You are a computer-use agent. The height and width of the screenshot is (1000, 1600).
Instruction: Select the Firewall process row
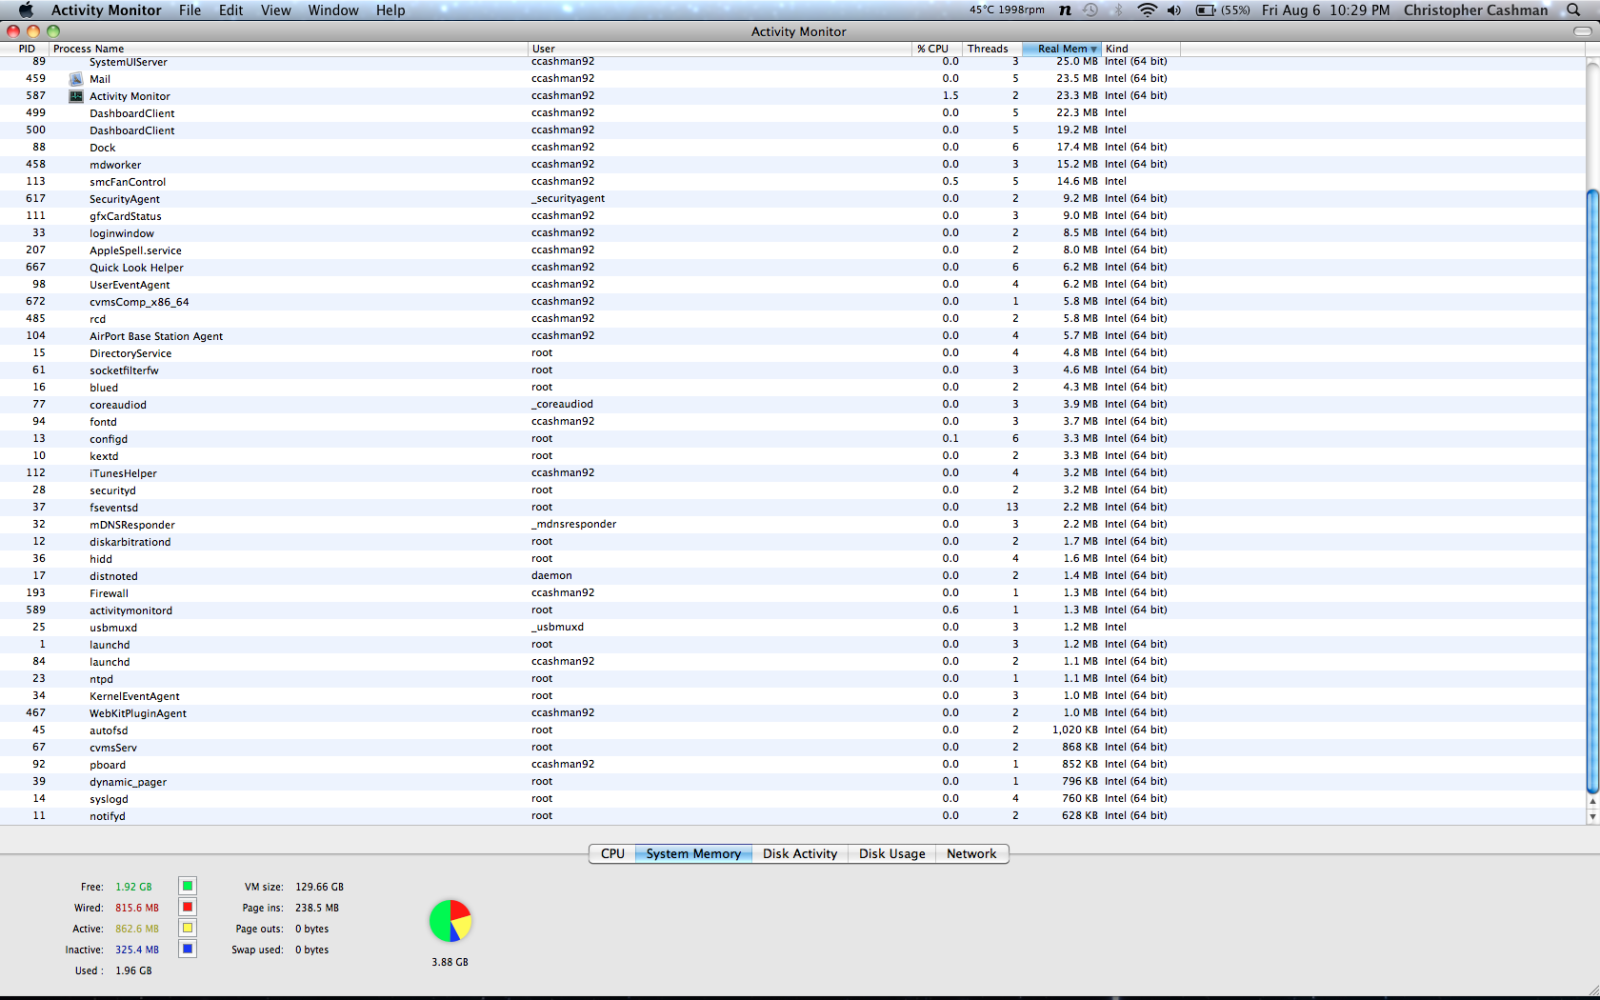[793, 593]
